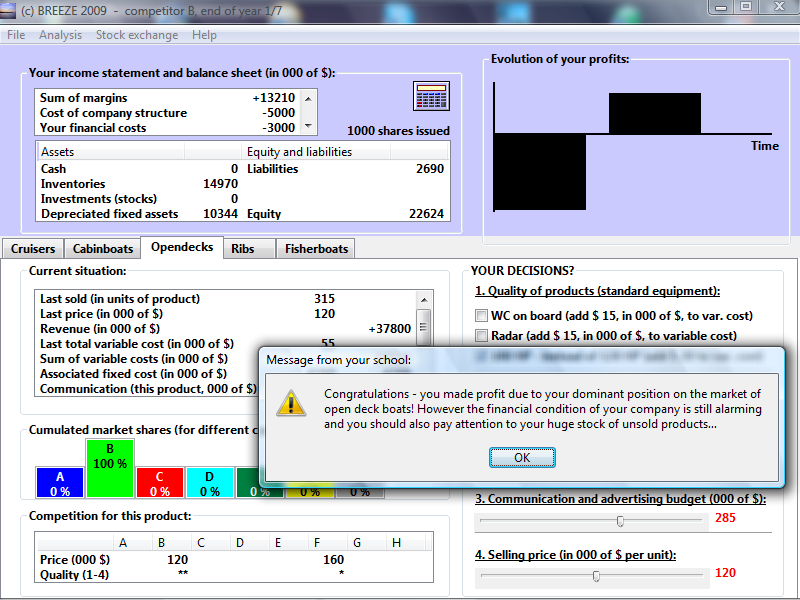Click competitor A blue market share box
The height and width of the screenshot is (600, 800).
(x=59, y=483)
